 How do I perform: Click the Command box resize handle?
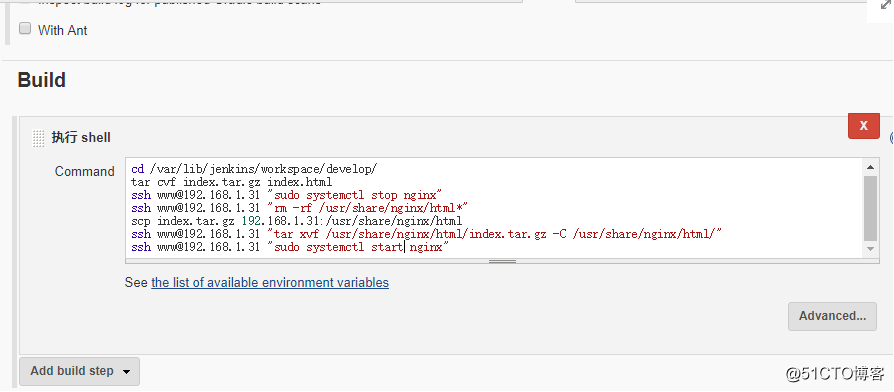pyautogui.click(x=502, y=261)
